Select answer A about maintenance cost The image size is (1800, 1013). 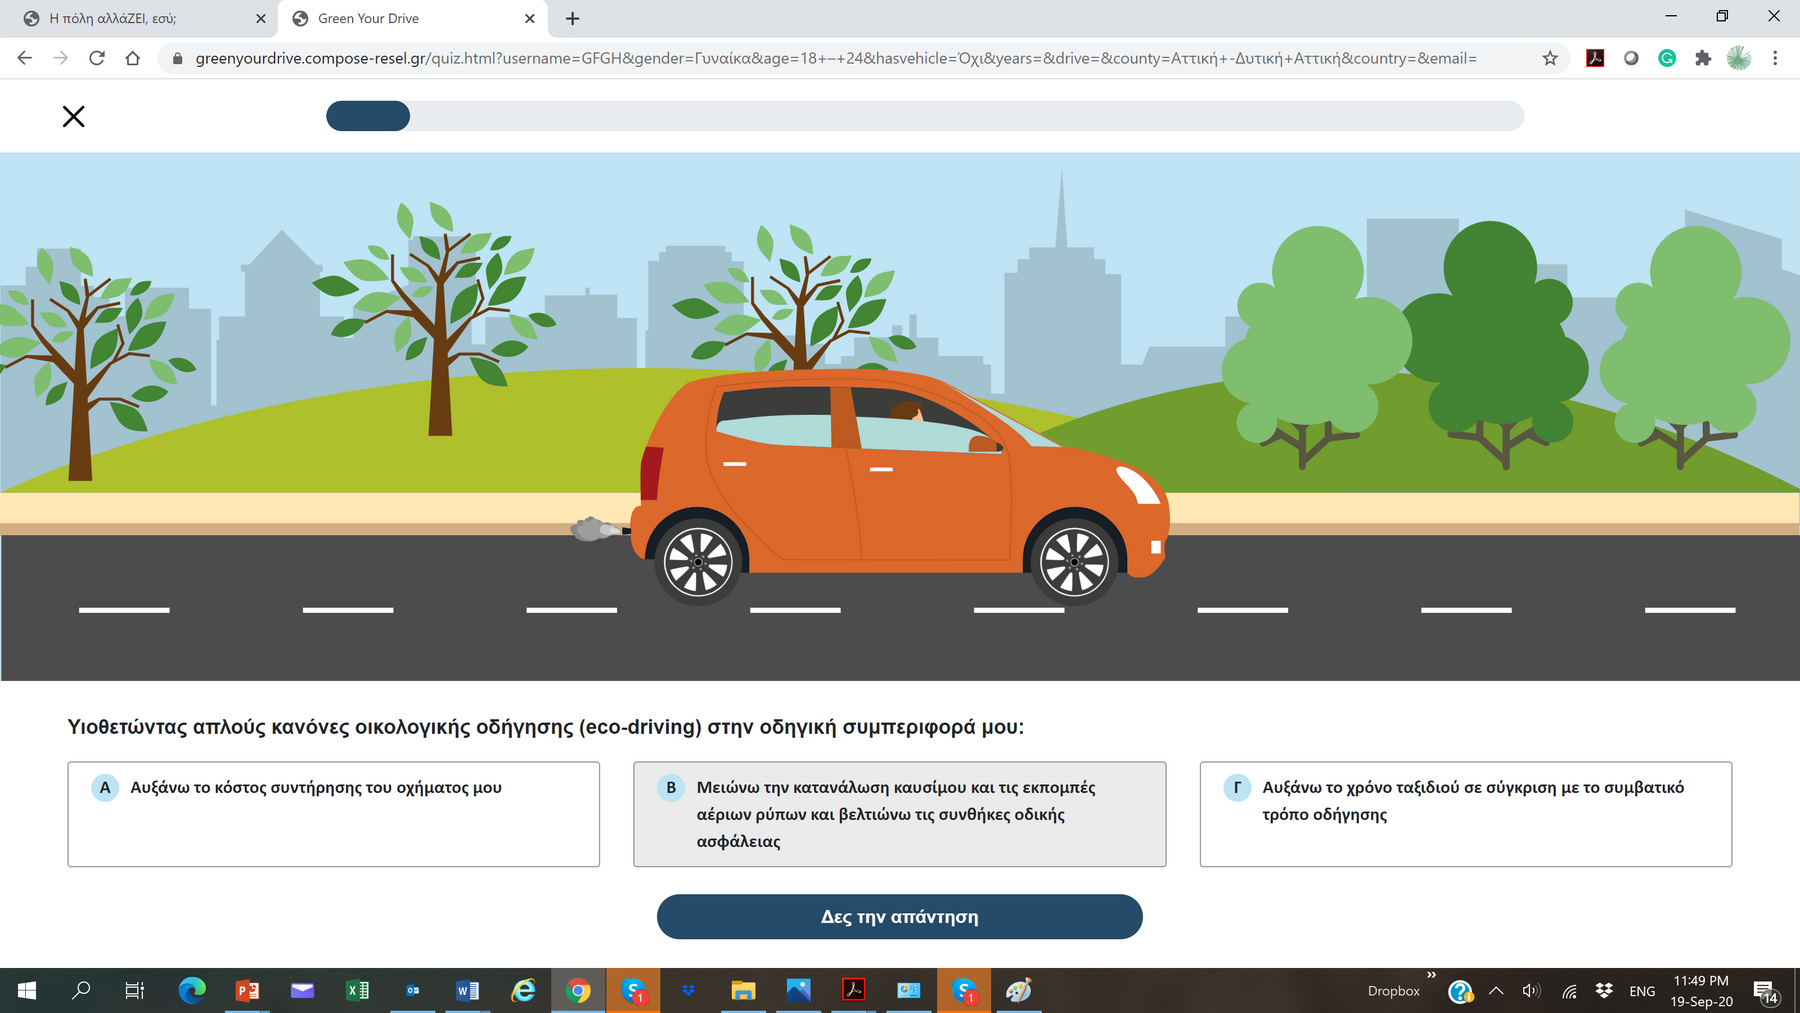[333, 813]
